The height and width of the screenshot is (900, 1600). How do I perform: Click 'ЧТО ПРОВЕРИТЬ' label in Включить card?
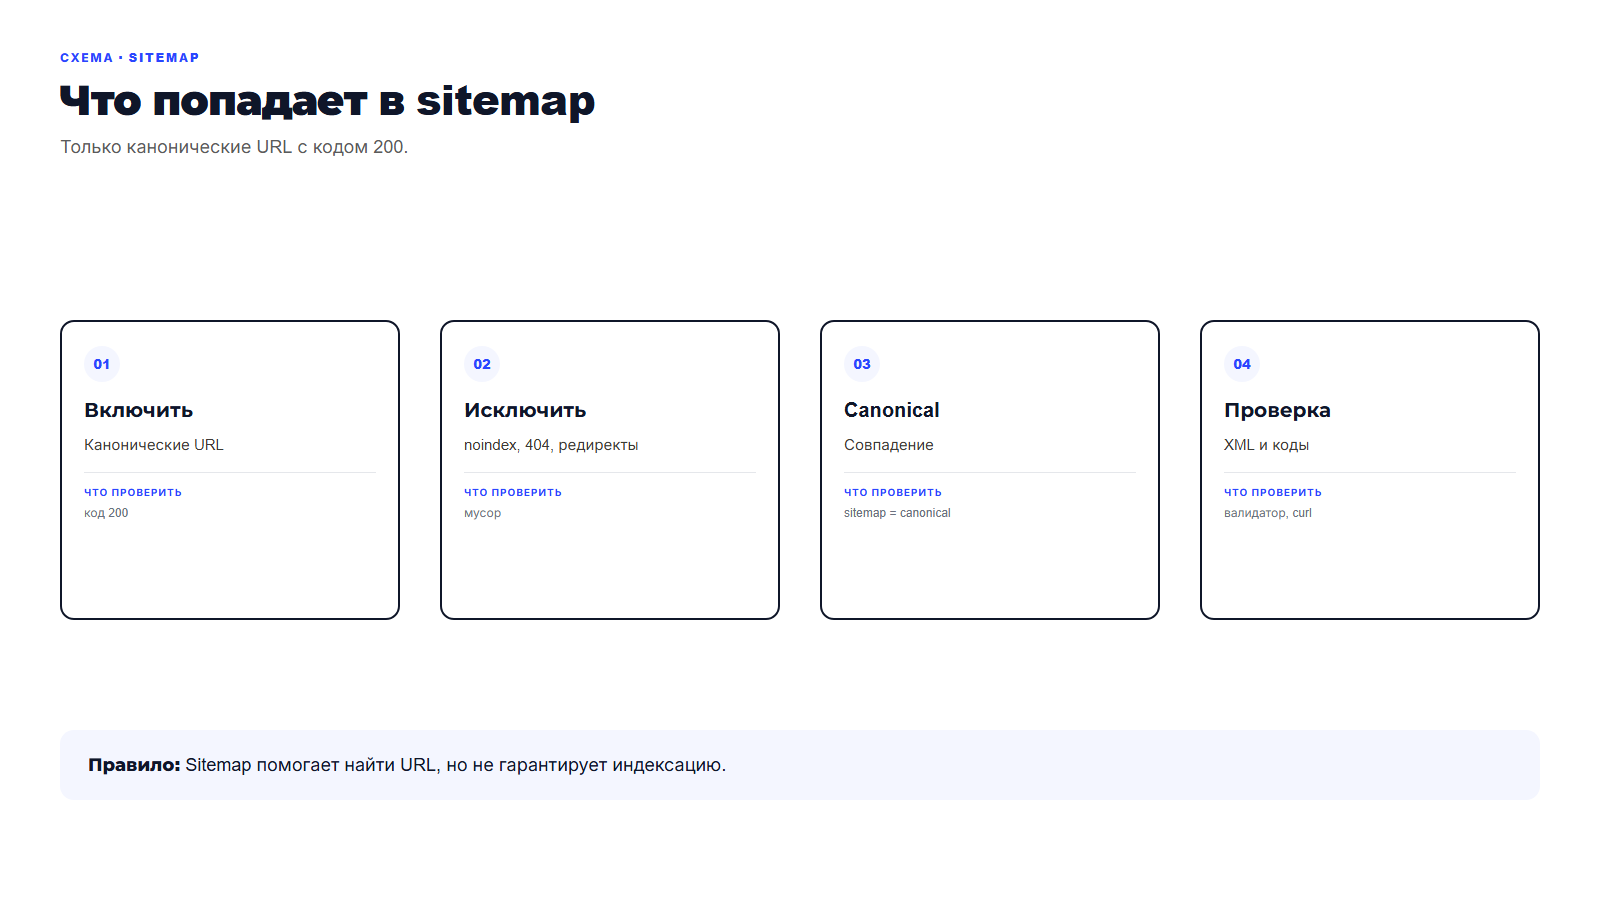133,492
